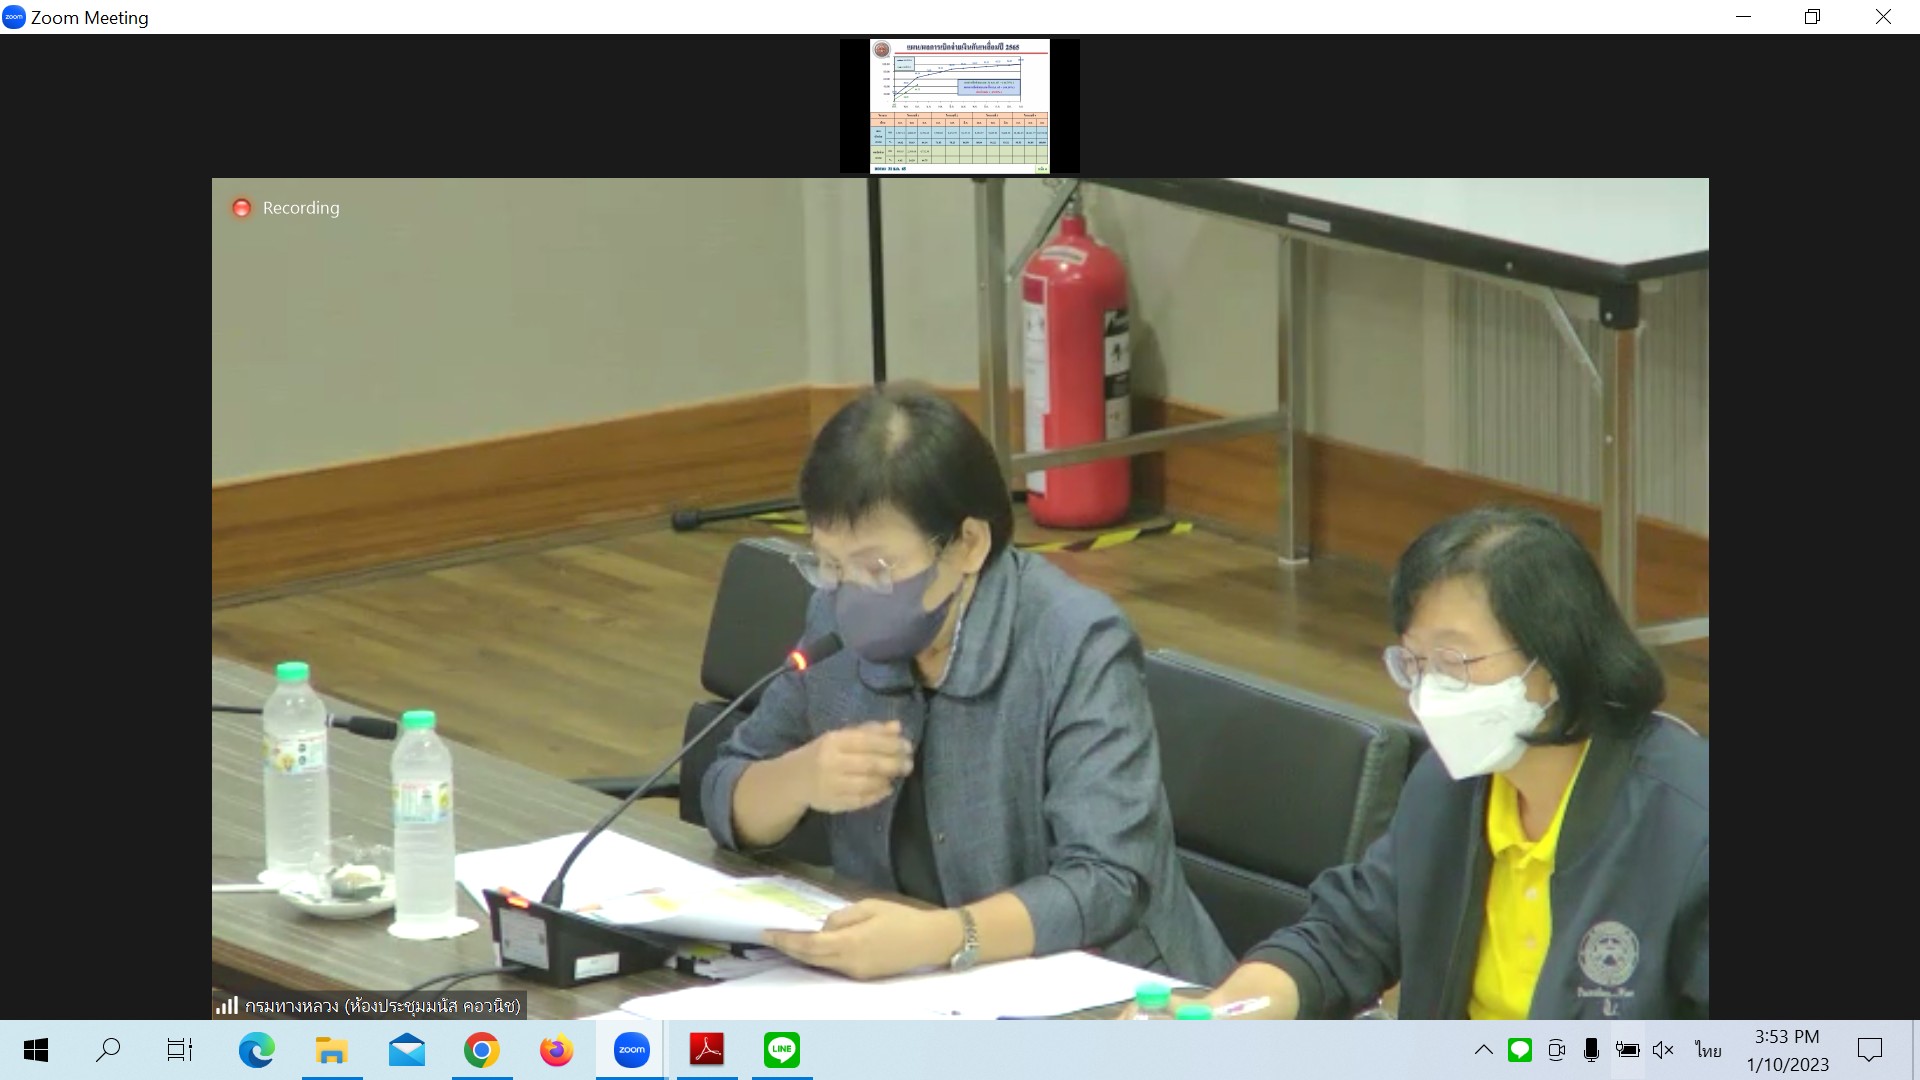Click the red Recording indicator
The image size is (1920, 1080).
click(x=241, y=208)
